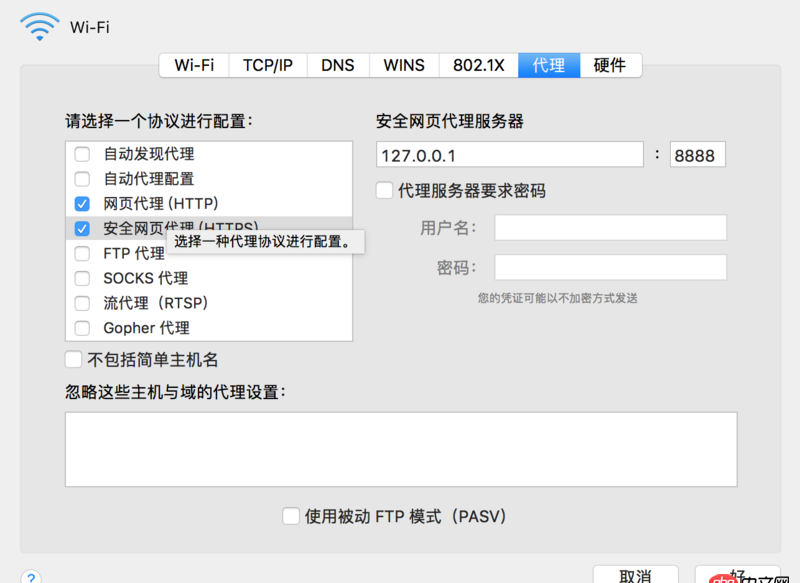Switch to the 硬件 tab

[x=611, y=65]
